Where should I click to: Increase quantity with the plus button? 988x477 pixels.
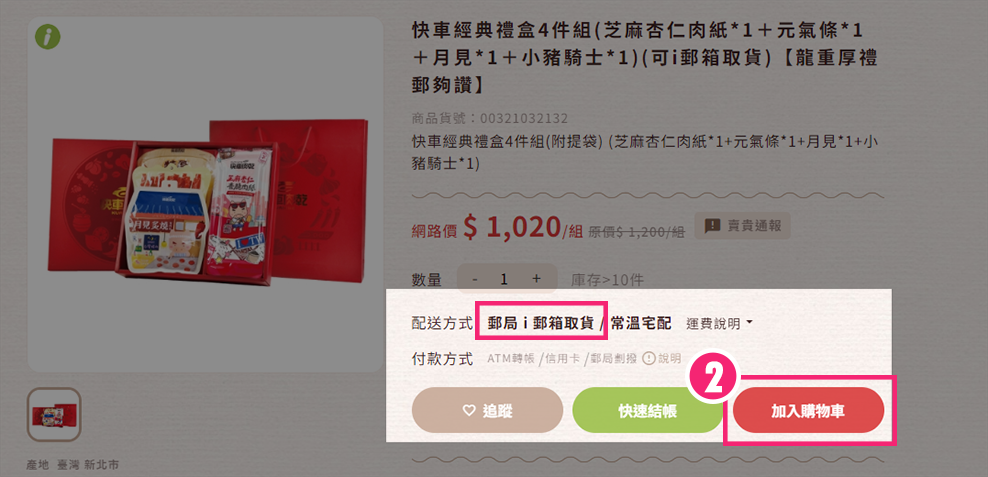pyautogui.click(x=536, y=279)
